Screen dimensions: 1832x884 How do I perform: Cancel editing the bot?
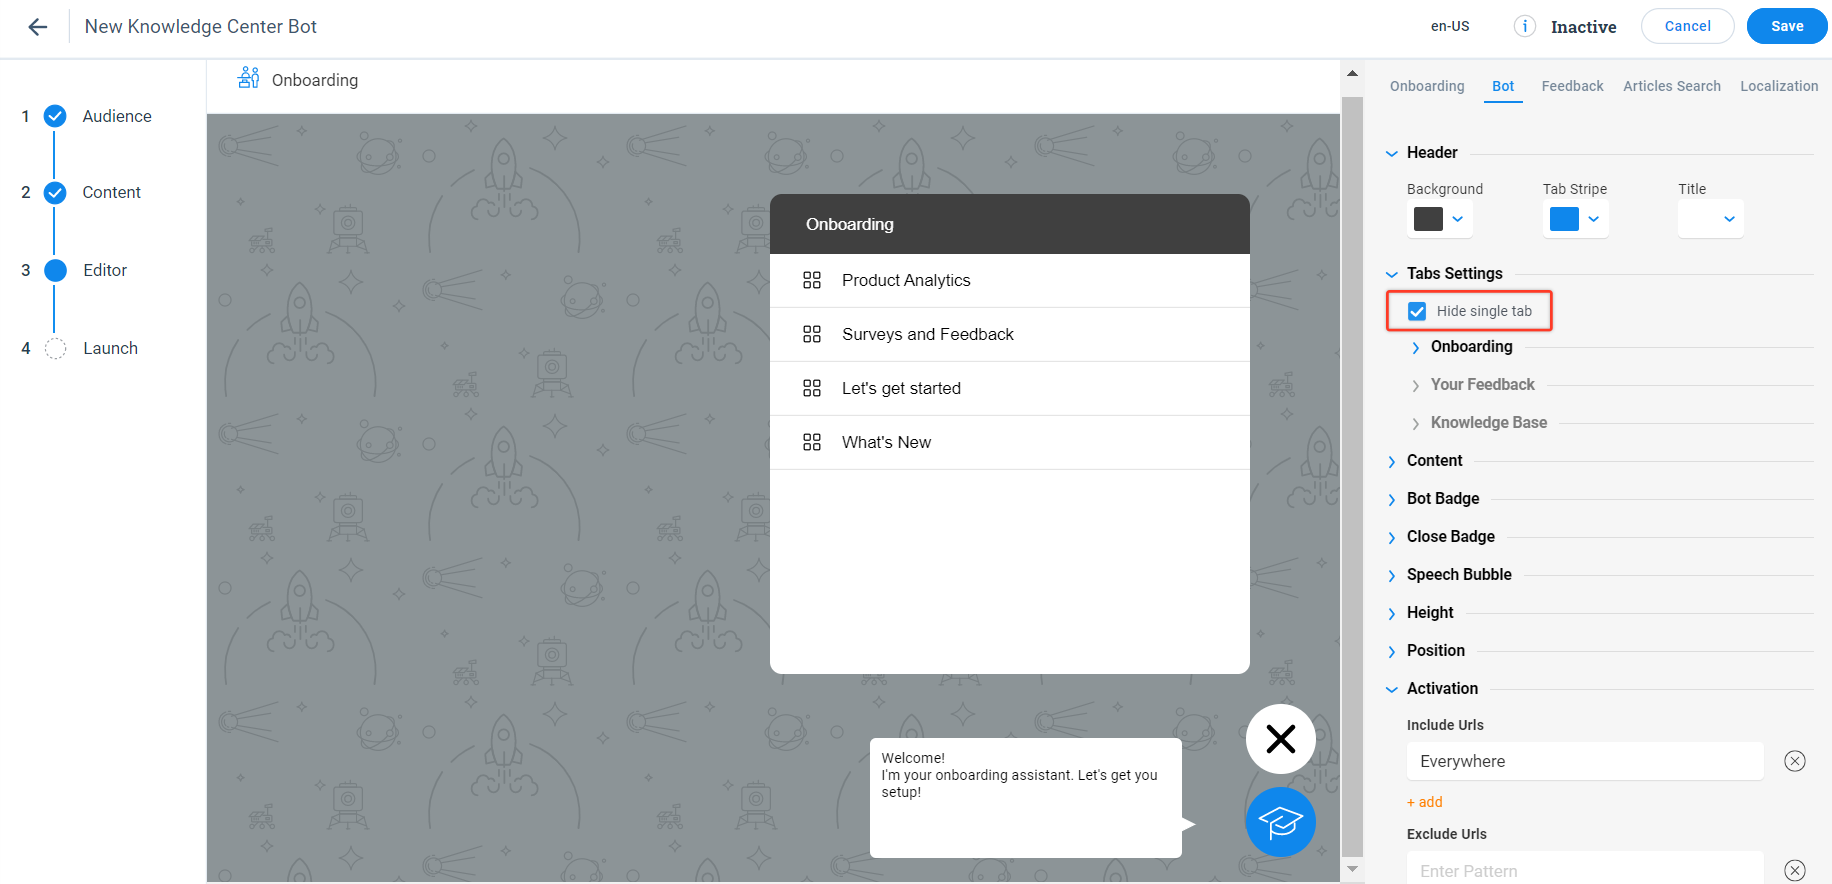1687,26
